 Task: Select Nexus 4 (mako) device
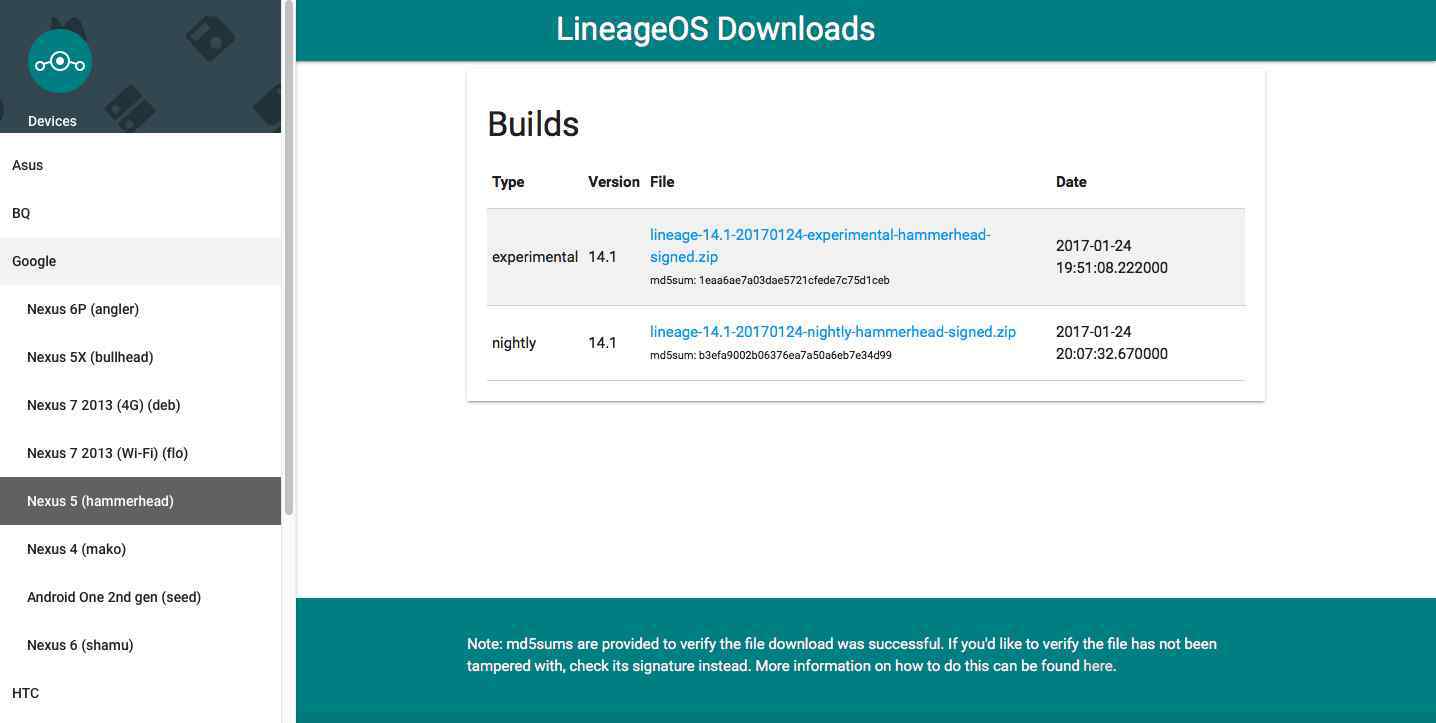point(140,549)
